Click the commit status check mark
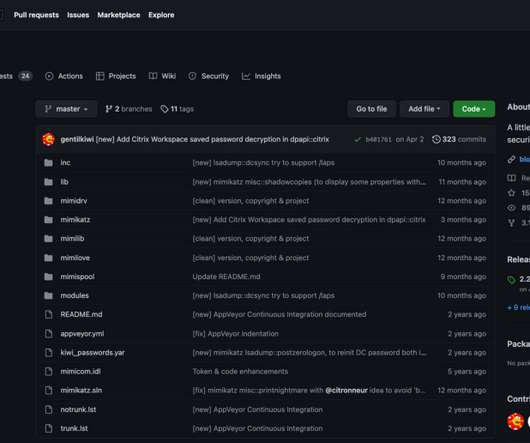This screenshot has width=530, height=443. [357, 139]
